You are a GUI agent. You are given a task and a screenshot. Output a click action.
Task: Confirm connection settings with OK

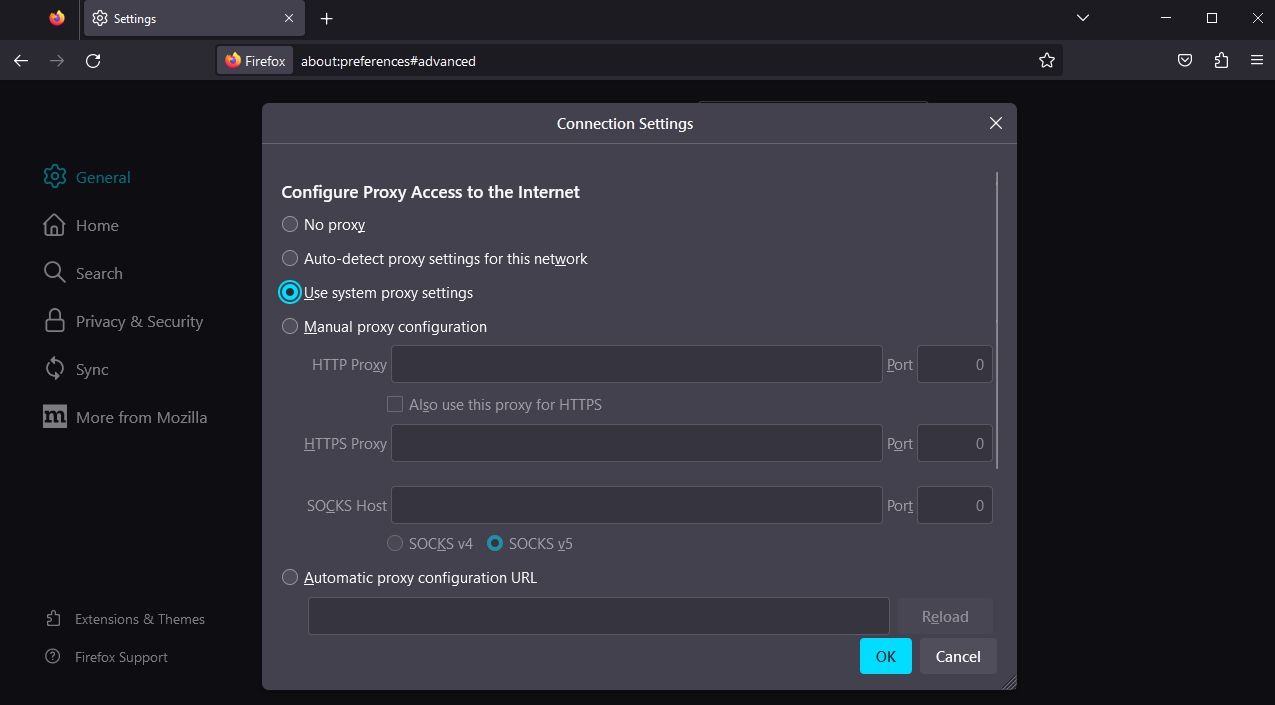pos(884,656)
